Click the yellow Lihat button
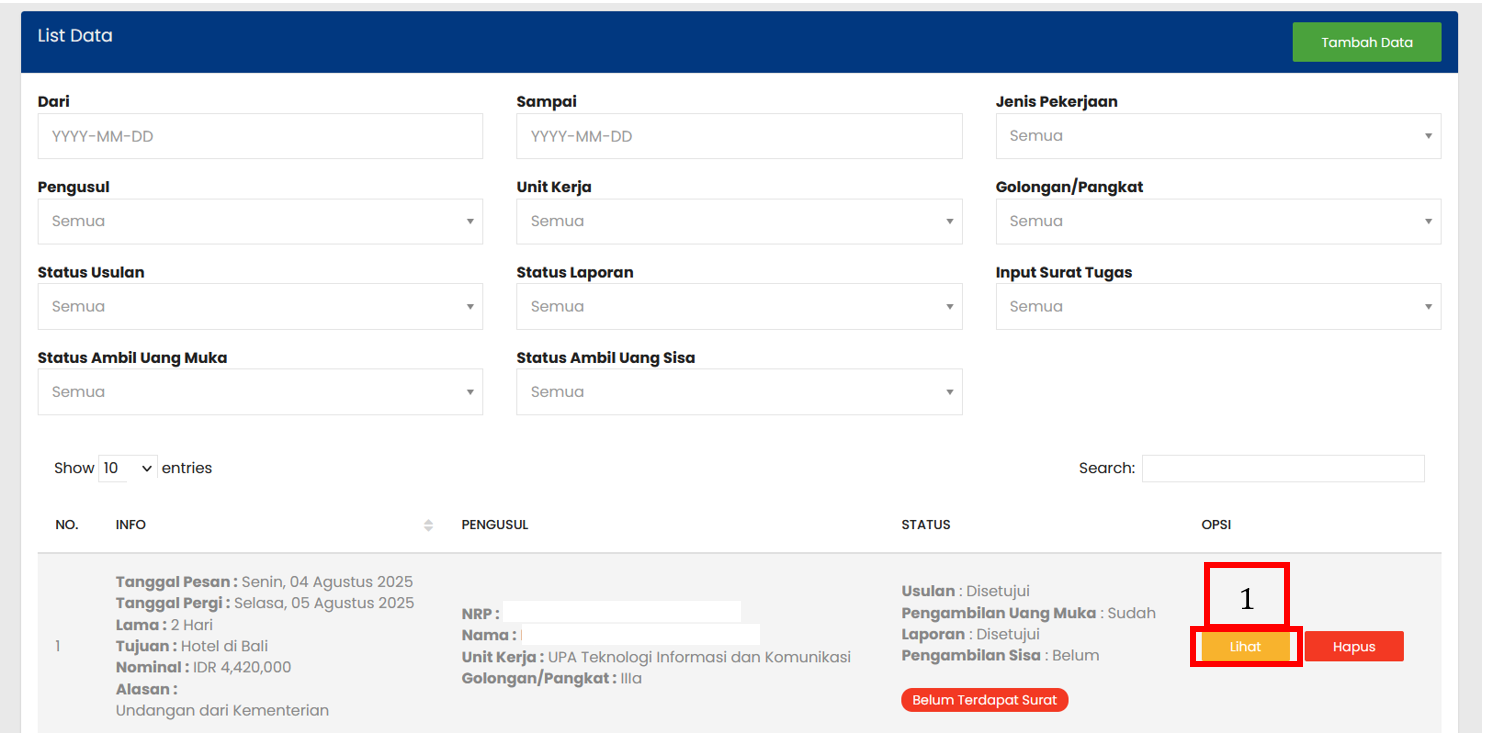 1245,647
